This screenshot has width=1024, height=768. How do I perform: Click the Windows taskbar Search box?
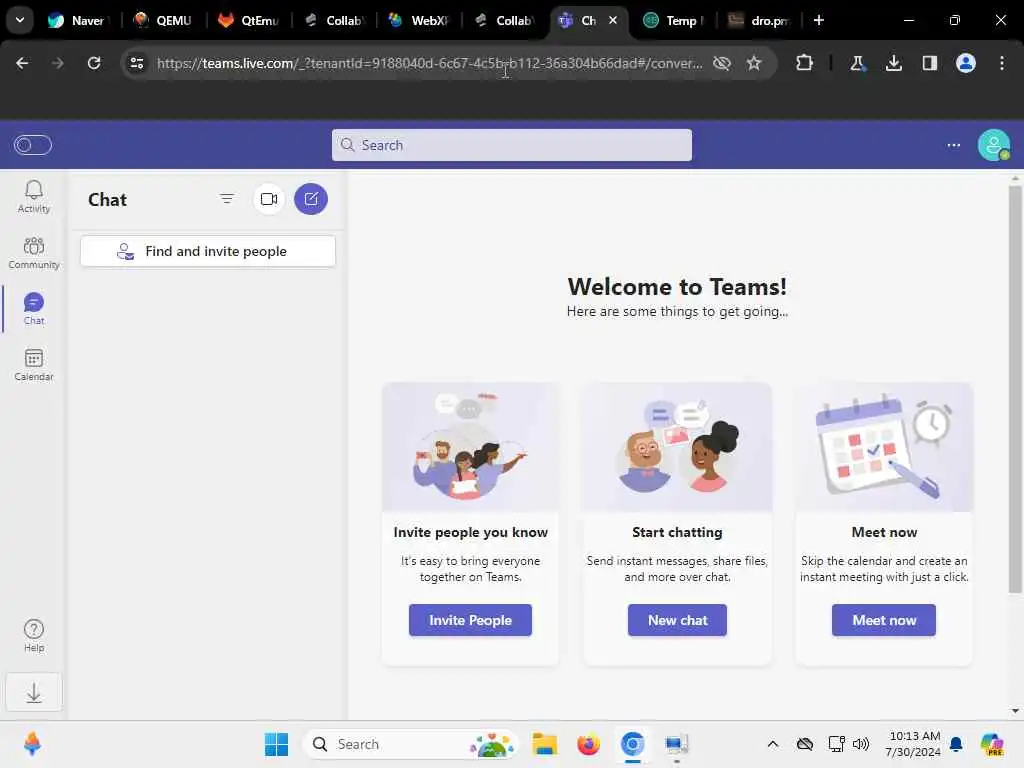click(x=410, y=744)
